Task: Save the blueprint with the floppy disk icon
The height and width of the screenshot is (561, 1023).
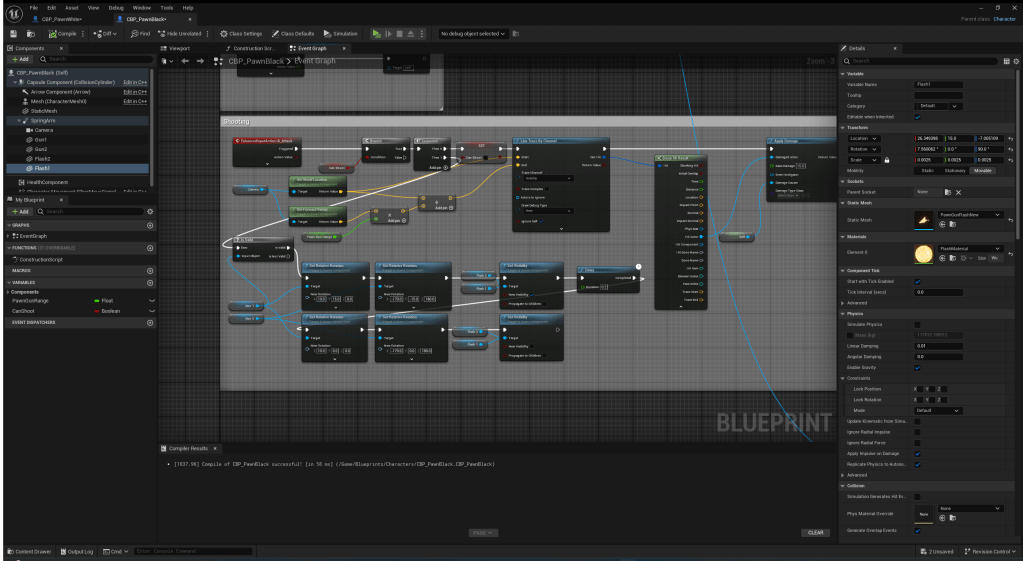Action: 14,33
